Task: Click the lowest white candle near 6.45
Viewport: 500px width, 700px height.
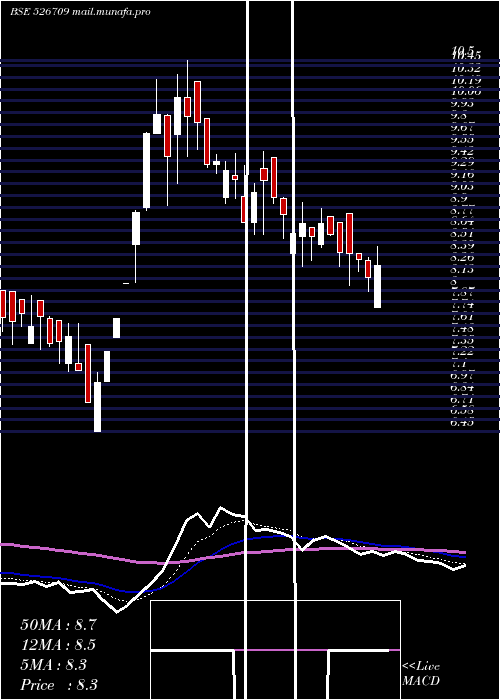Action: [97, 407]
